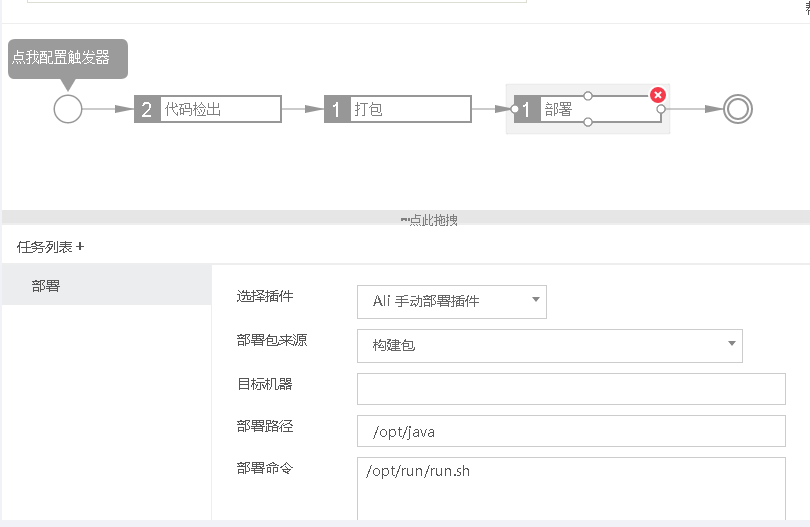The image size is (810, 527).
Task: Click the number 1 badge on 打包
Action: (x=337, y=109)
